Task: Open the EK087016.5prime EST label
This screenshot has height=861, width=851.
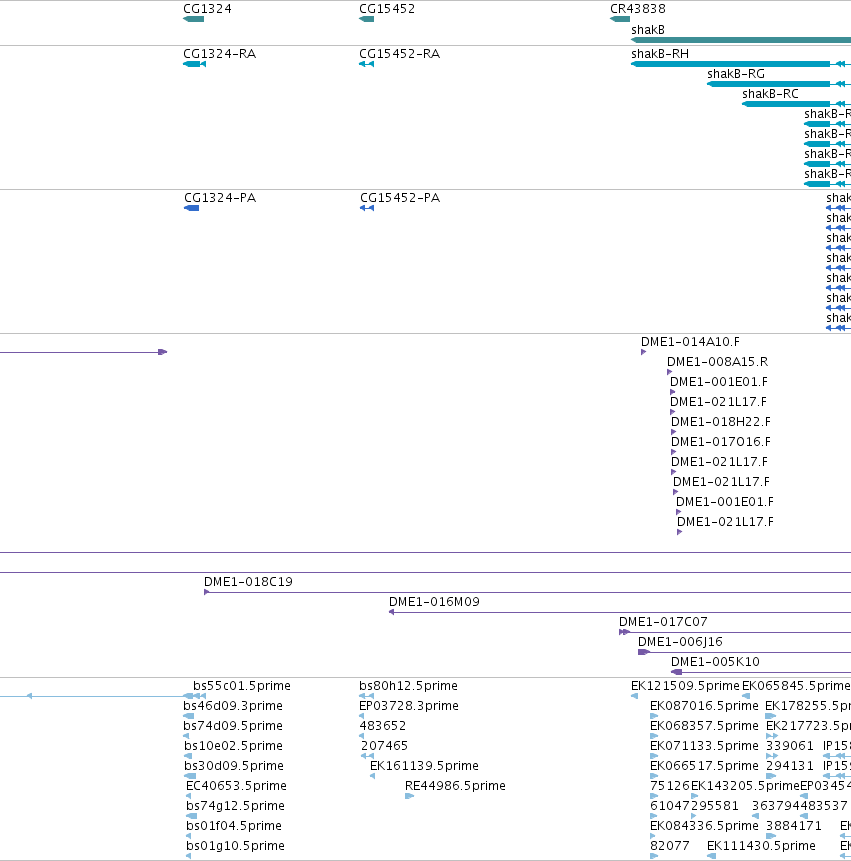Action: point(704,706)
